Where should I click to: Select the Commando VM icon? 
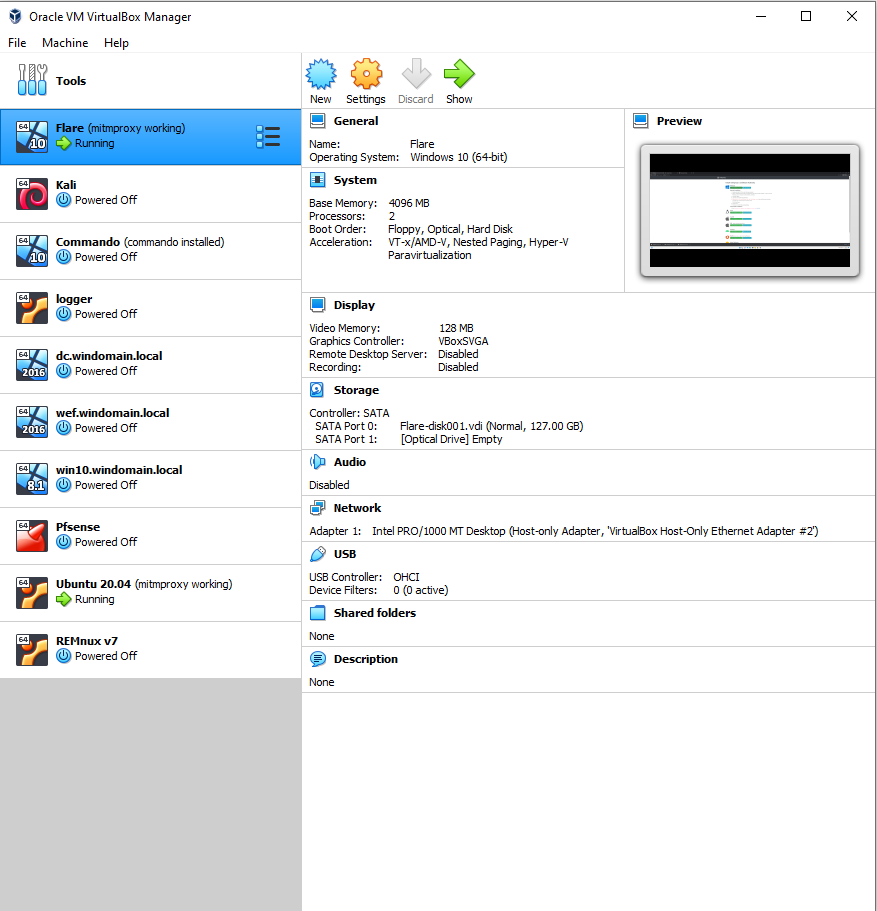(x=32, y=250)
